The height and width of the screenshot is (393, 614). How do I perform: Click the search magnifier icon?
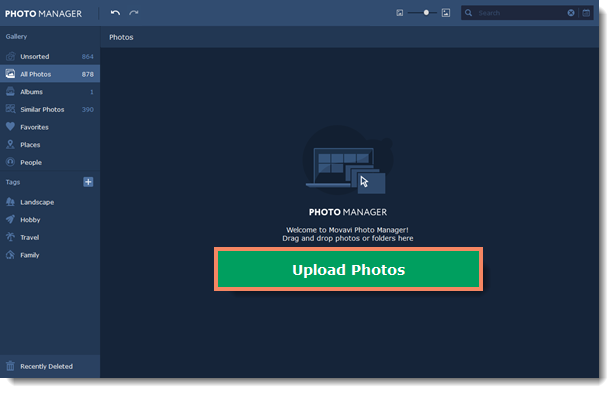pyautogui.click(x=468, y=13)
